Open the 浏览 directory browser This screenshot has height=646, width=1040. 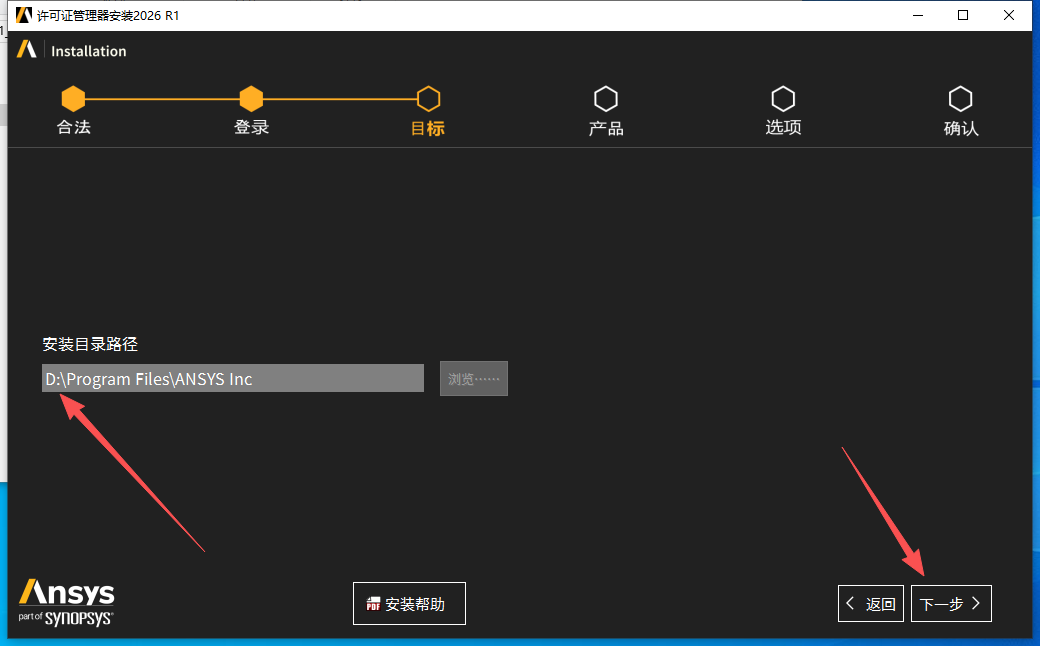pos(473,378)
